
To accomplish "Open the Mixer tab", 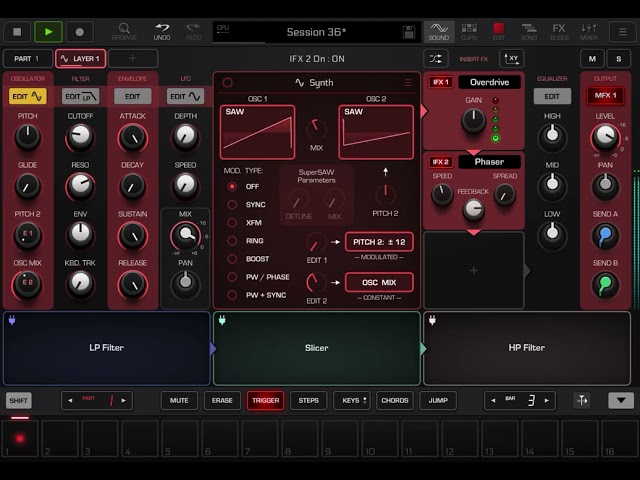I will click(x=589, y=32).
